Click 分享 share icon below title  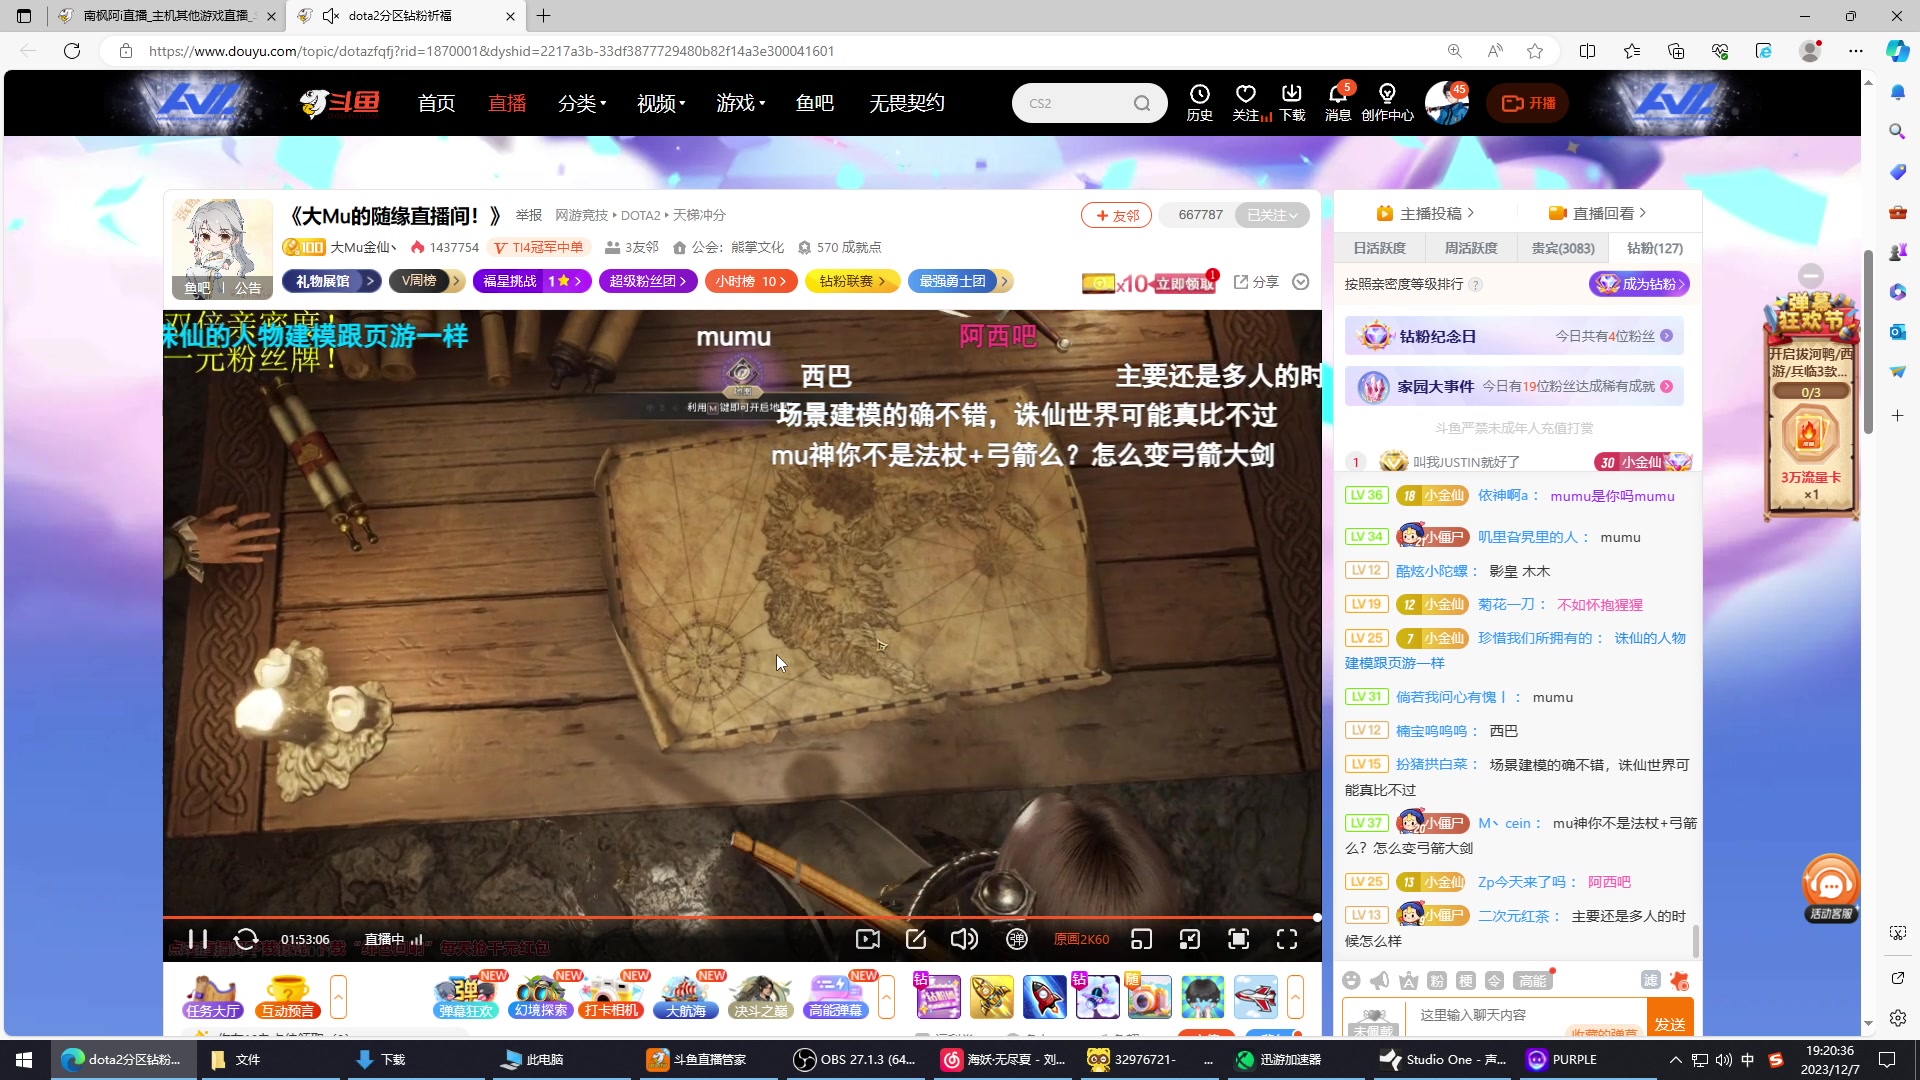point(1256,282)
